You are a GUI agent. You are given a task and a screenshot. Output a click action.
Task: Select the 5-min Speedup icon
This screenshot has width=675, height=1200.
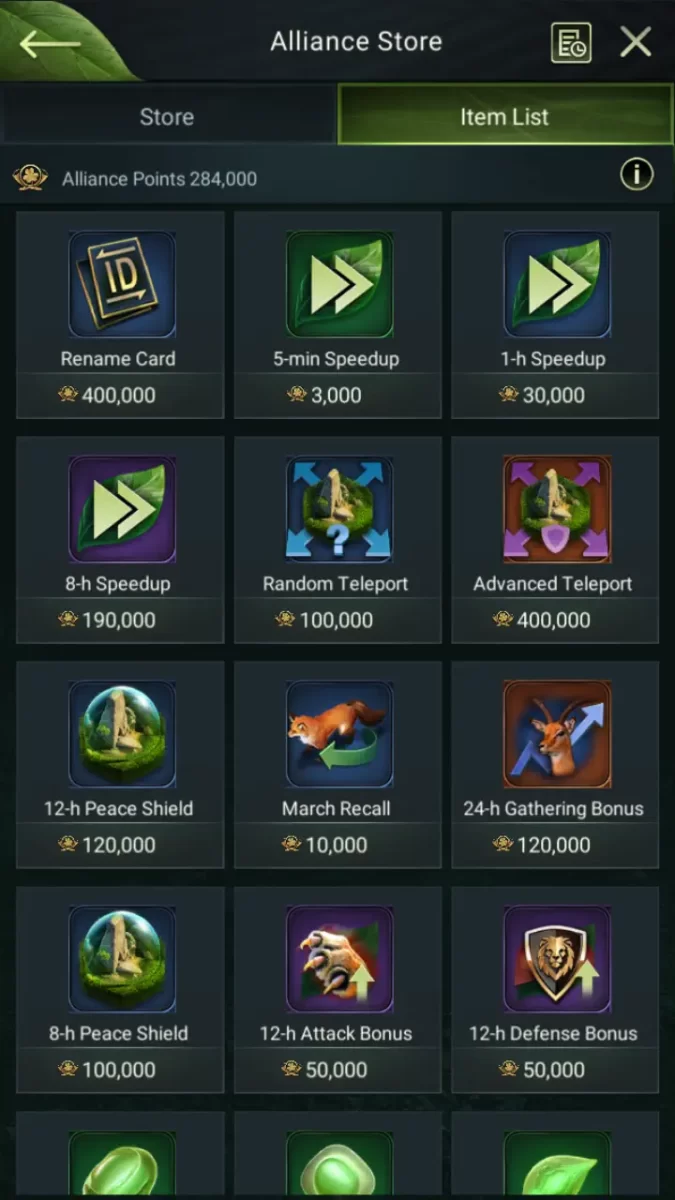pyautogui.click(x=338, y=284)
